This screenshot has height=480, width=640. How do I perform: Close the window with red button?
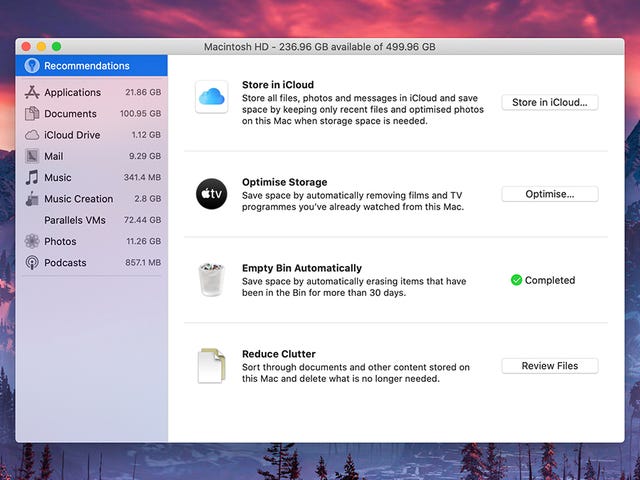point(26,47)
